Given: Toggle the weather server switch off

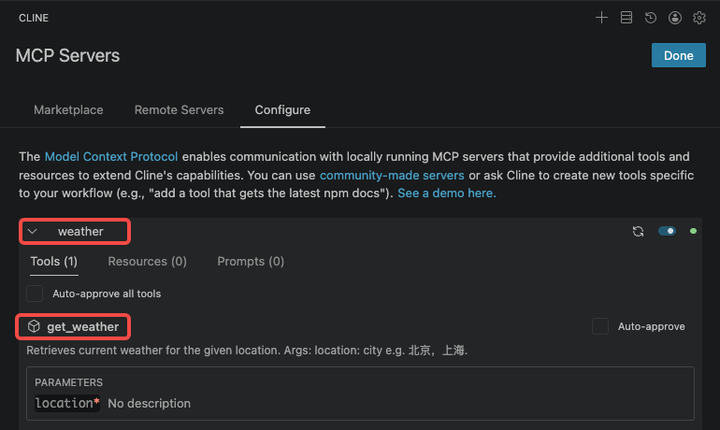Looking at the screenshot, I should 667,231.
